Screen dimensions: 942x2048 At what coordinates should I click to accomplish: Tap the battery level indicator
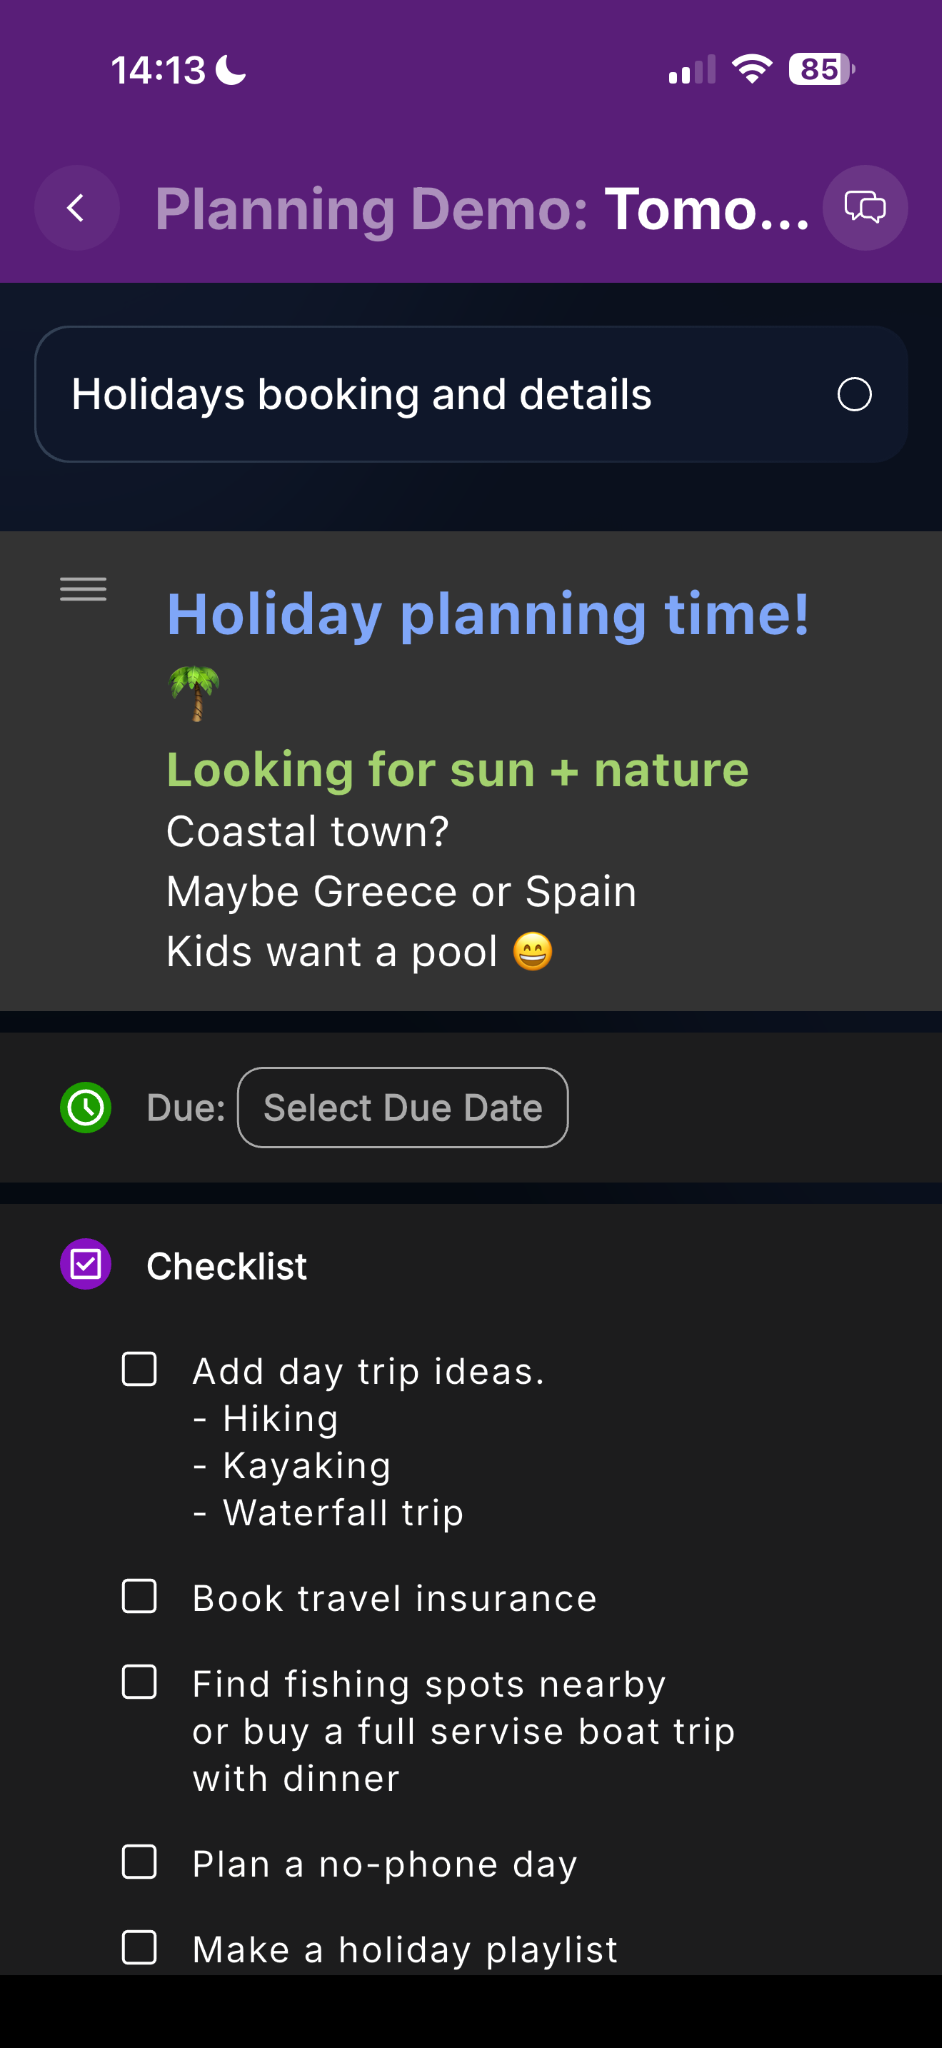(821, 69)
